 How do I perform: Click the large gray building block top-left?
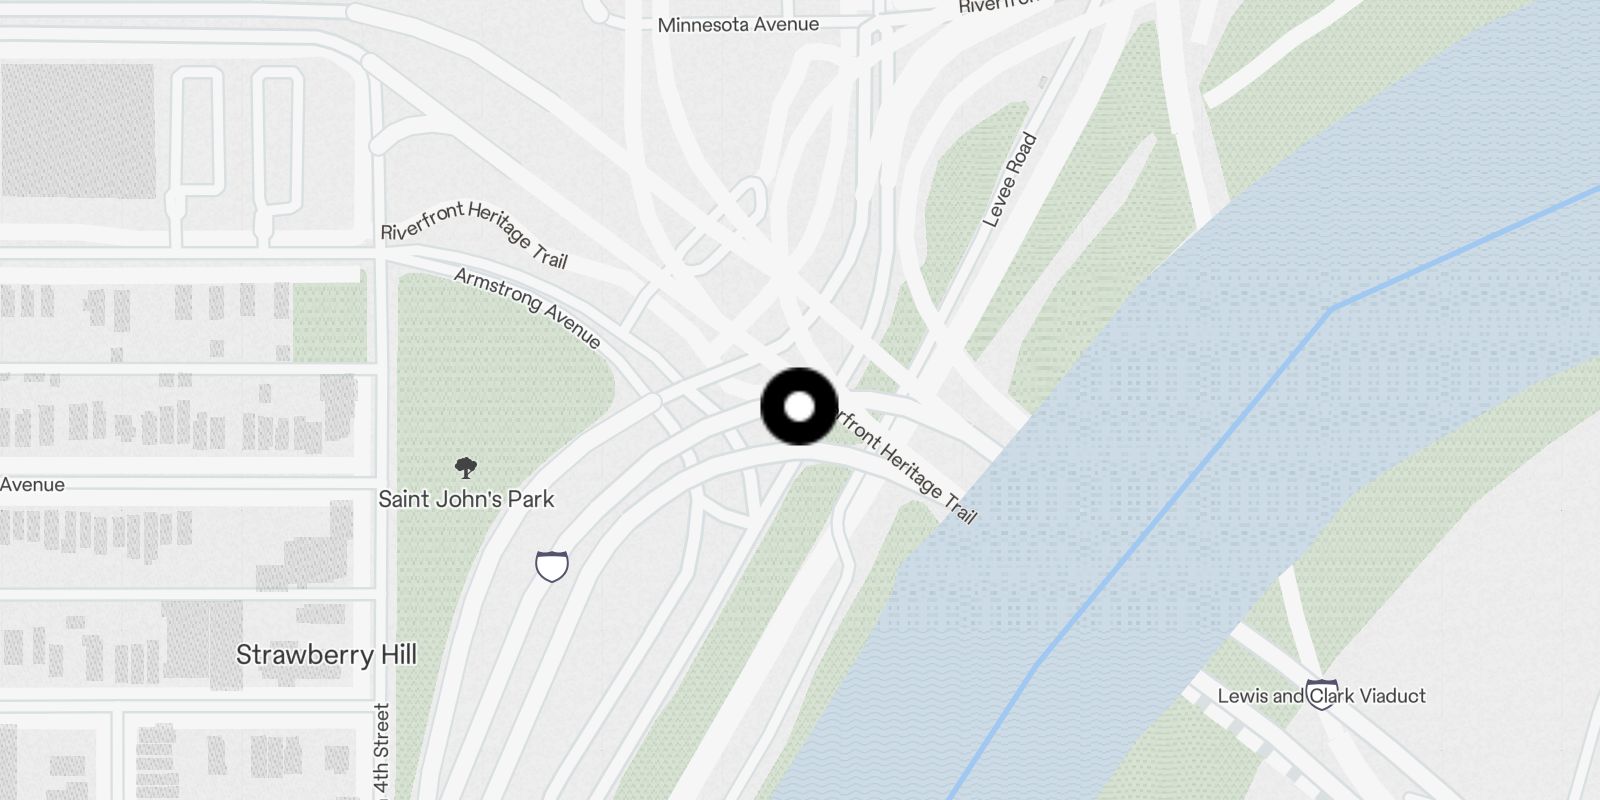coord(77,131)
